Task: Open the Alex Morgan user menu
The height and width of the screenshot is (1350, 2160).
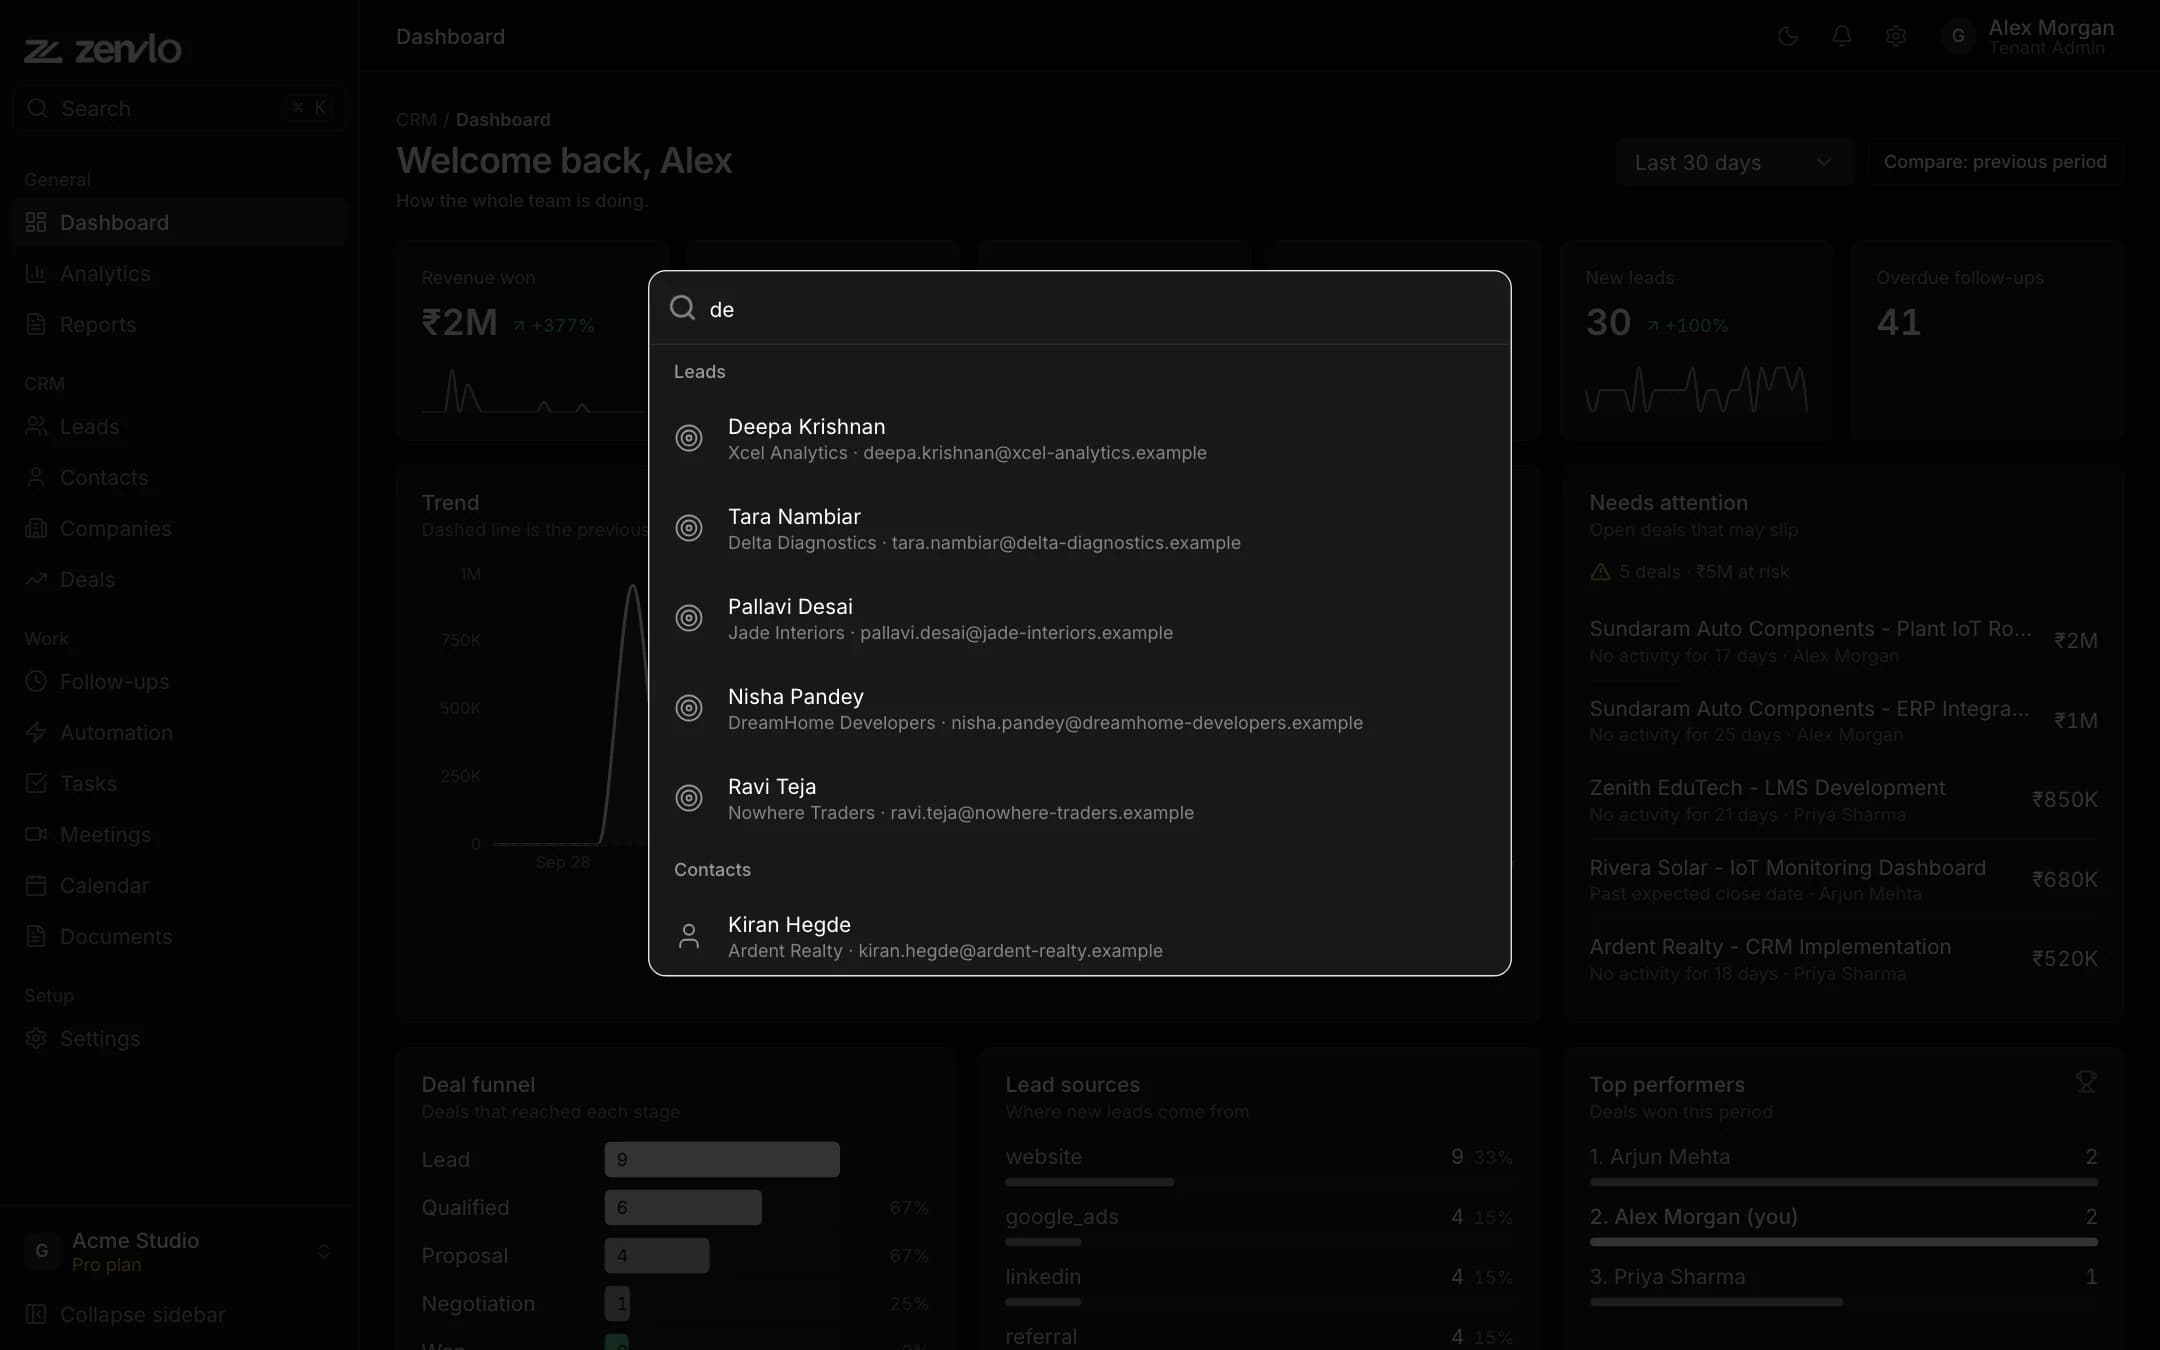Action: (2030, 37)
